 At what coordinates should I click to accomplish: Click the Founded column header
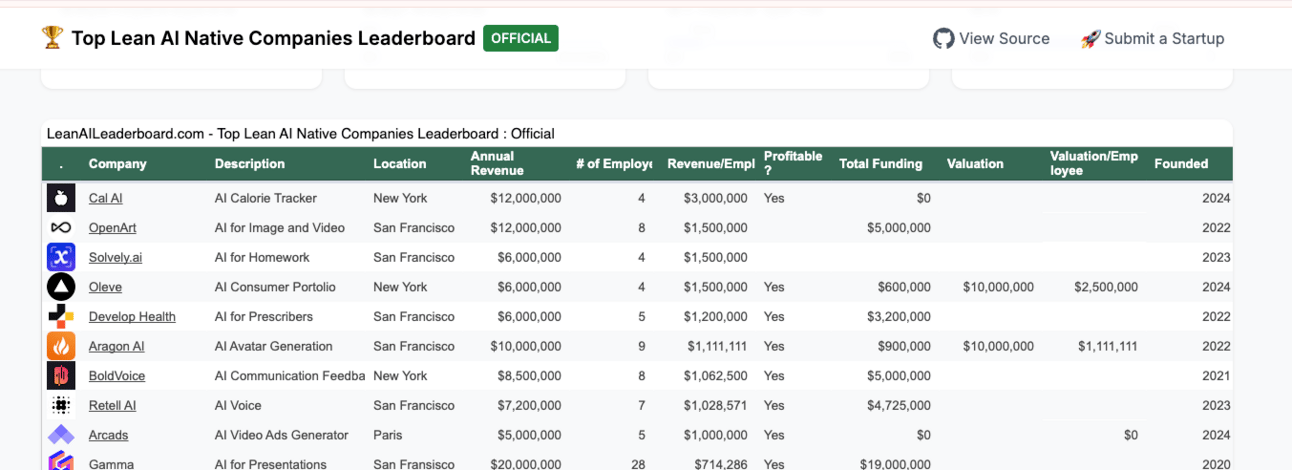pyautogui.click(x=1181, y=164)
